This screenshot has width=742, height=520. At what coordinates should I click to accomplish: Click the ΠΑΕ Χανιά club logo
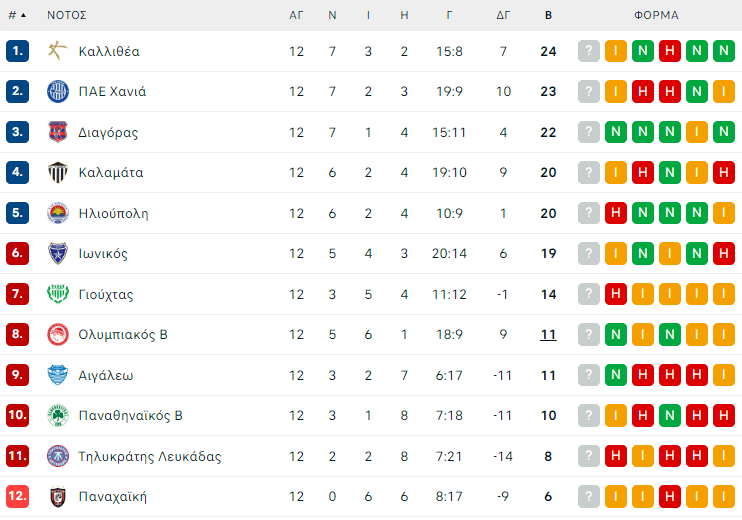tap(58, 92)
